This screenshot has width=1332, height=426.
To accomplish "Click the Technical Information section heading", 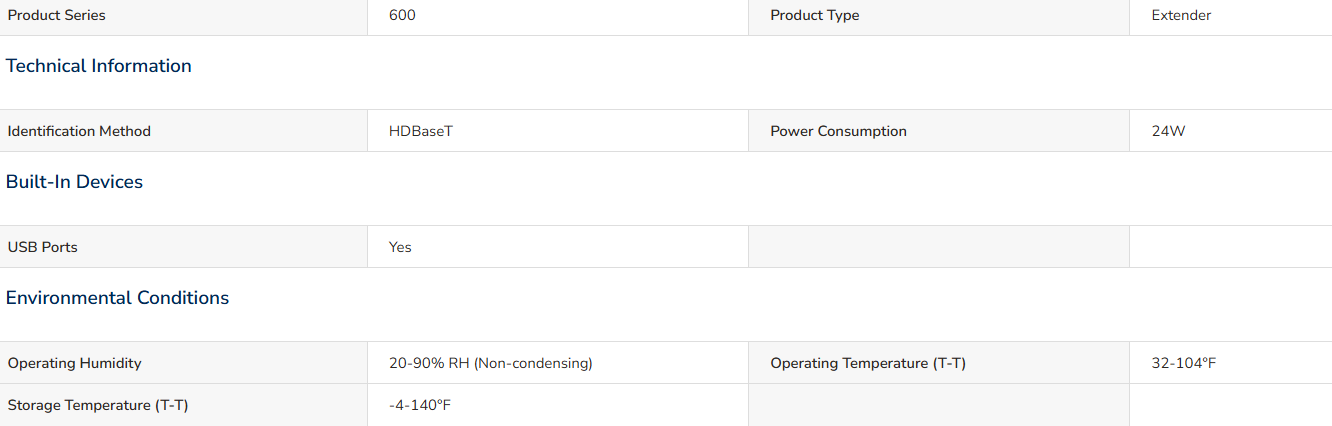I will (x=99, y=66).
